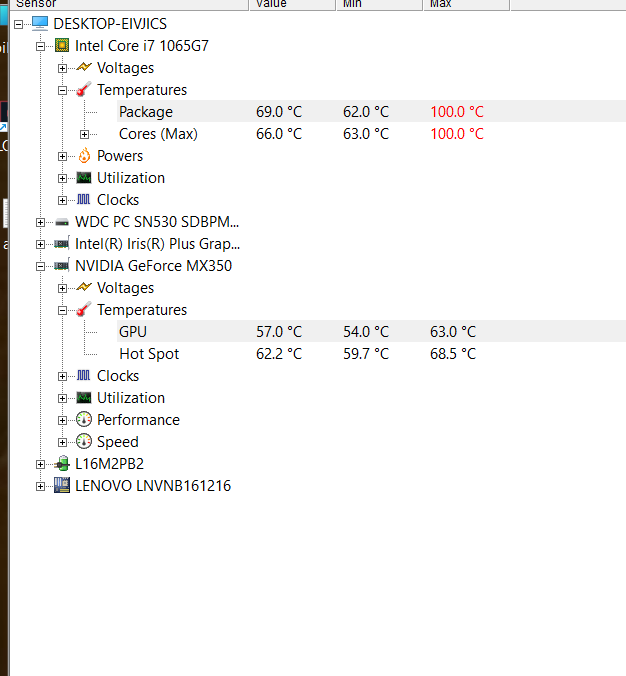Screen dimensions: 626x676
Task: Expand the CPU Utilization node
Action: coord(63,178)
